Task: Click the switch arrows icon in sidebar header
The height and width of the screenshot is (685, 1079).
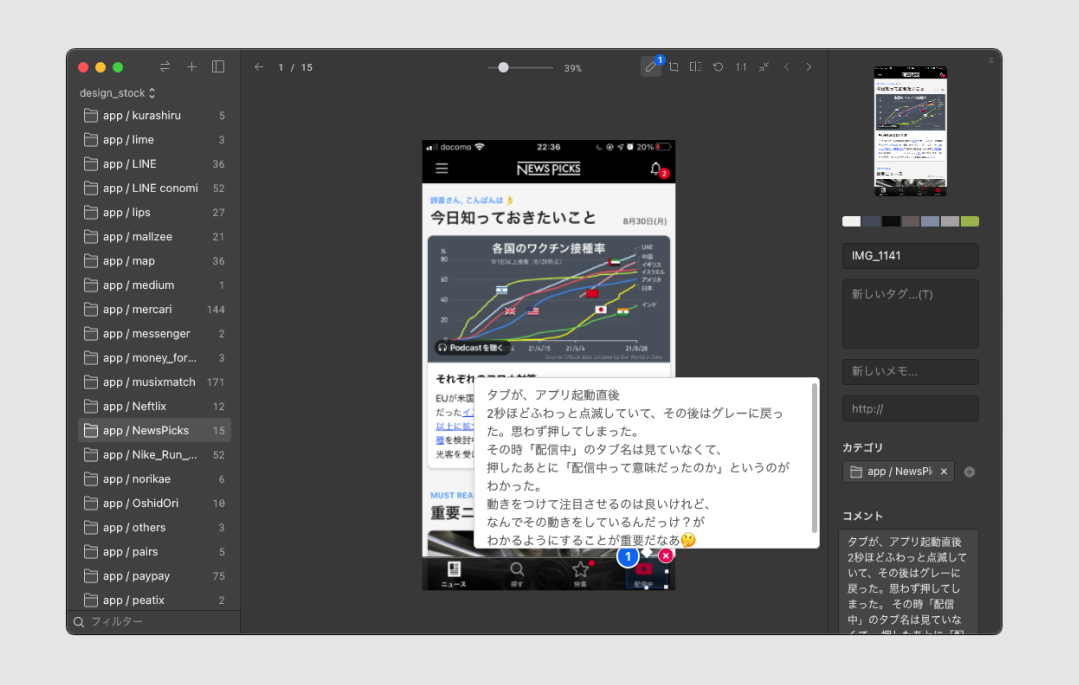Action: [165, 67]
